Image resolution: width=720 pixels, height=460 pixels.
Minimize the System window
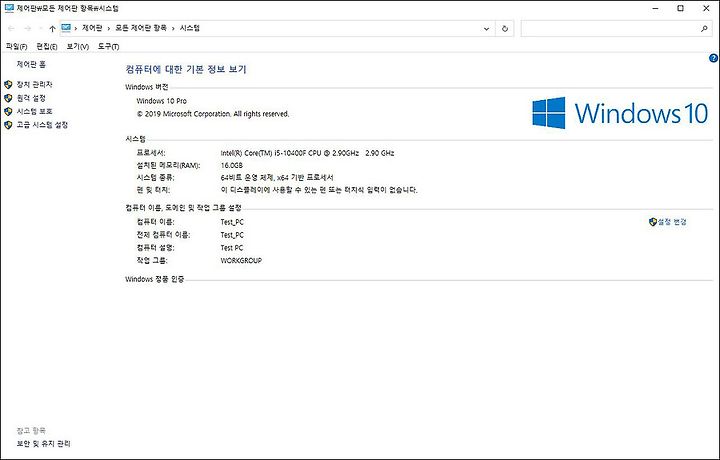pos(656,8)
